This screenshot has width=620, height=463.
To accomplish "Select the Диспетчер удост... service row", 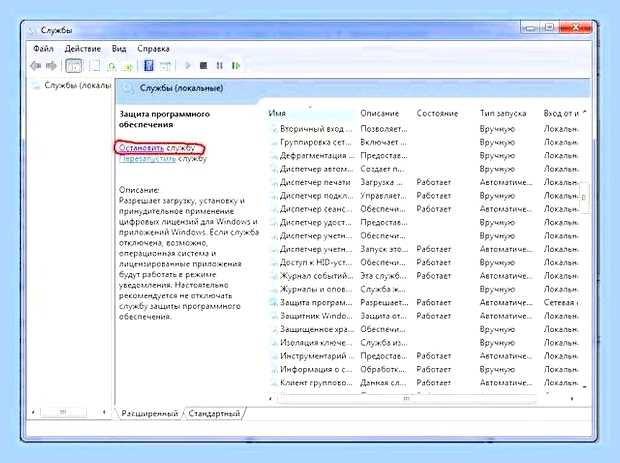I will pos(425,222).
